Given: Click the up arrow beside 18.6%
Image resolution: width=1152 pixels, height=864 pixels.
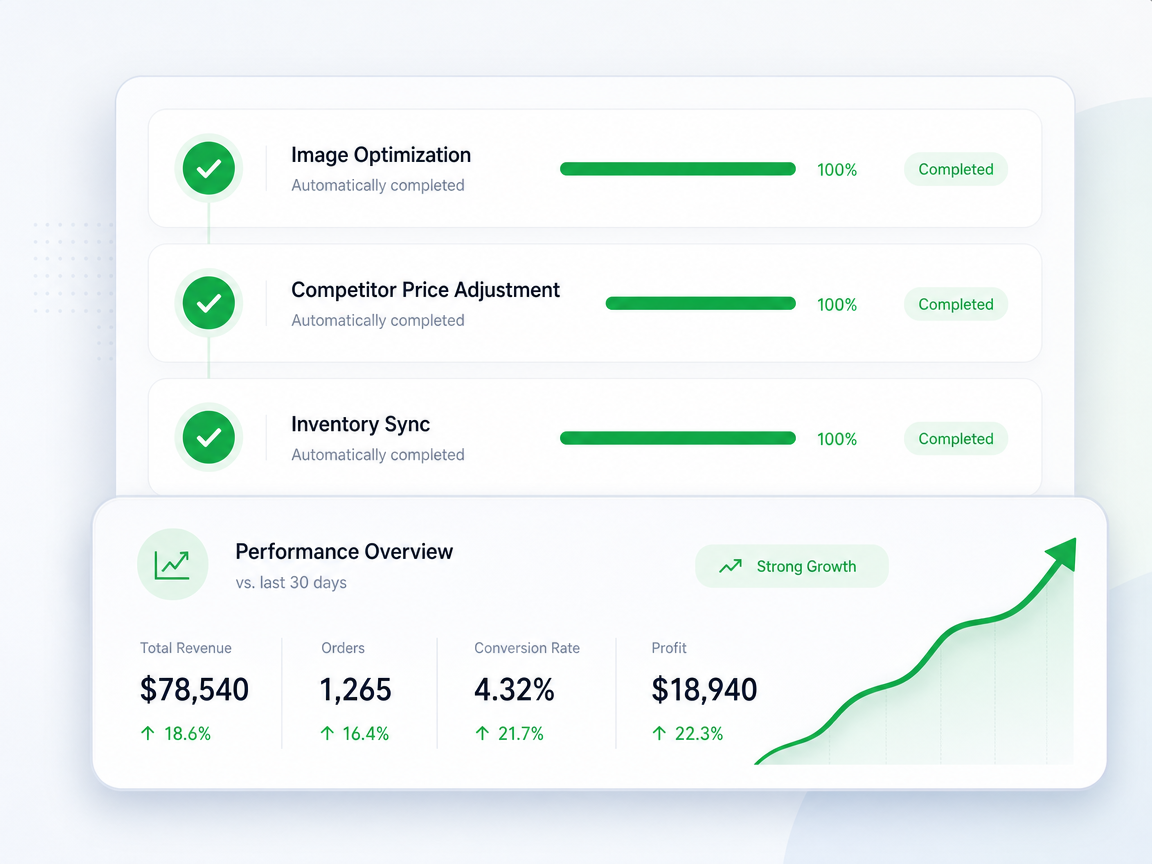Looking at the screenshot, I should (148, 733).
